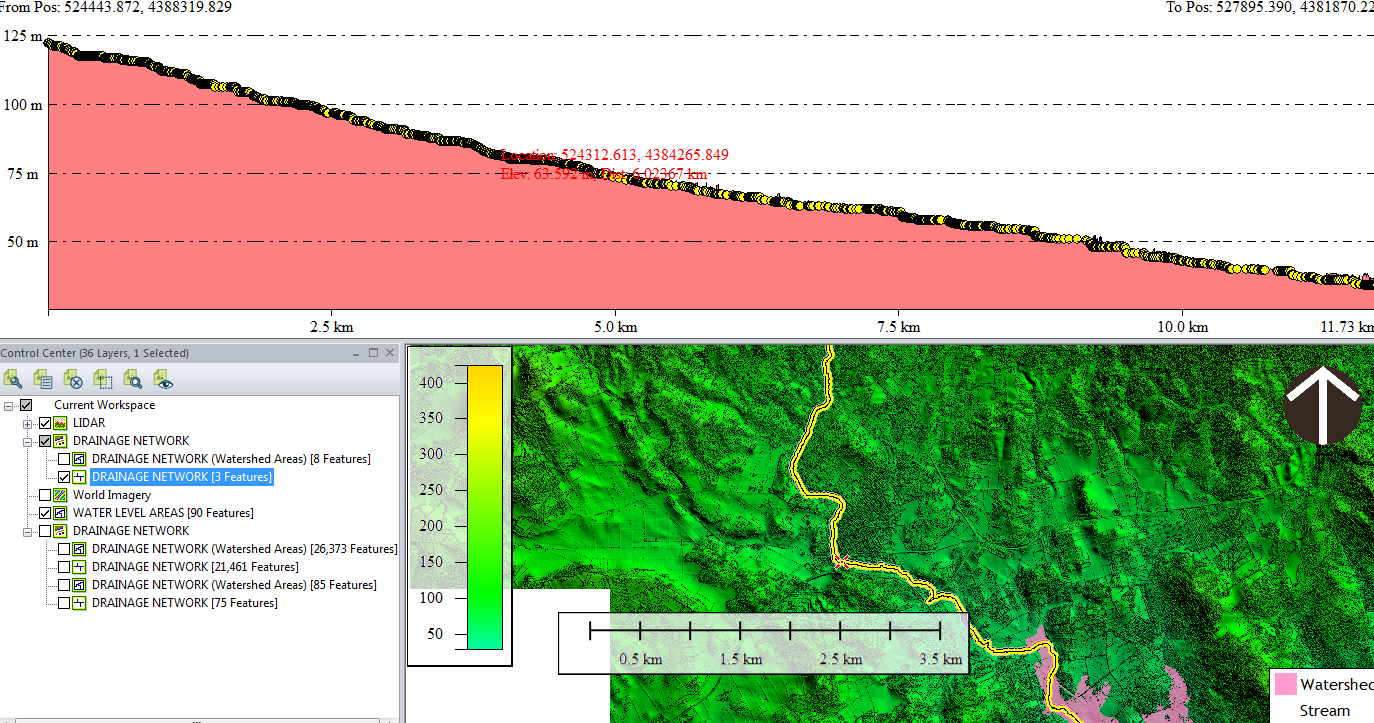Viewport: 1374px width, 723px height.
Task: Select the World Imagery layer name
Action: (112, 495)
